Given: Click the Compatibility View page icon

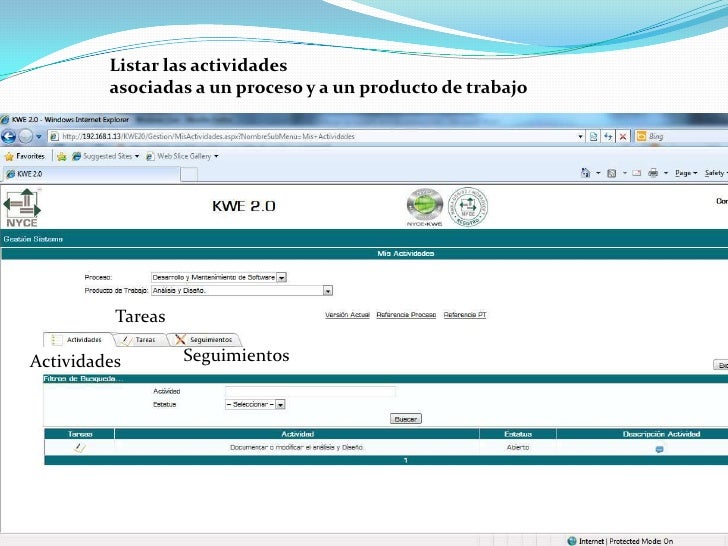Looking at the screenshot, I should pyautogui.click(x=593, y=136).
